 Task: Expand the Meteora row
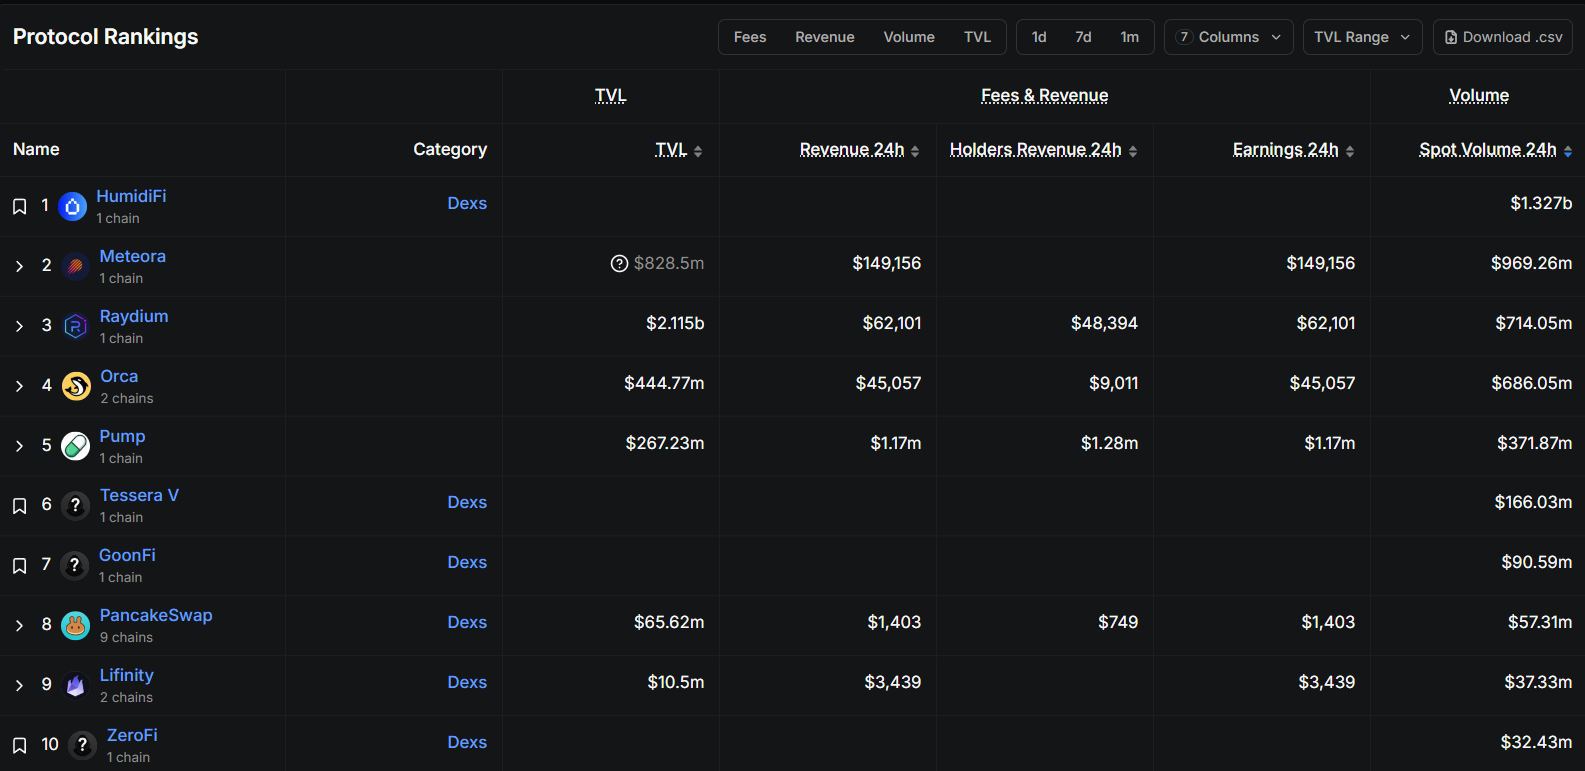click(x=19, y=266)
